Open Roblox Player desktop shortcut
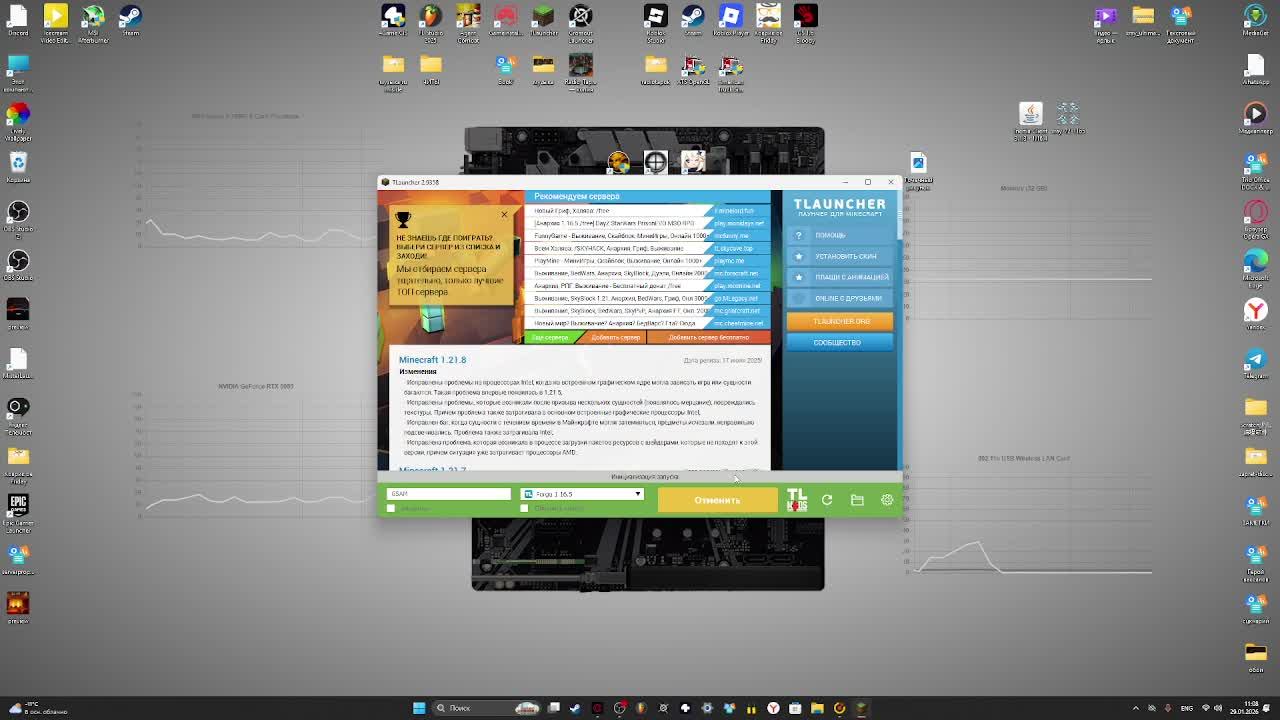The width and height of the screenshot is (1280, 720). click(x=731, y=20)
